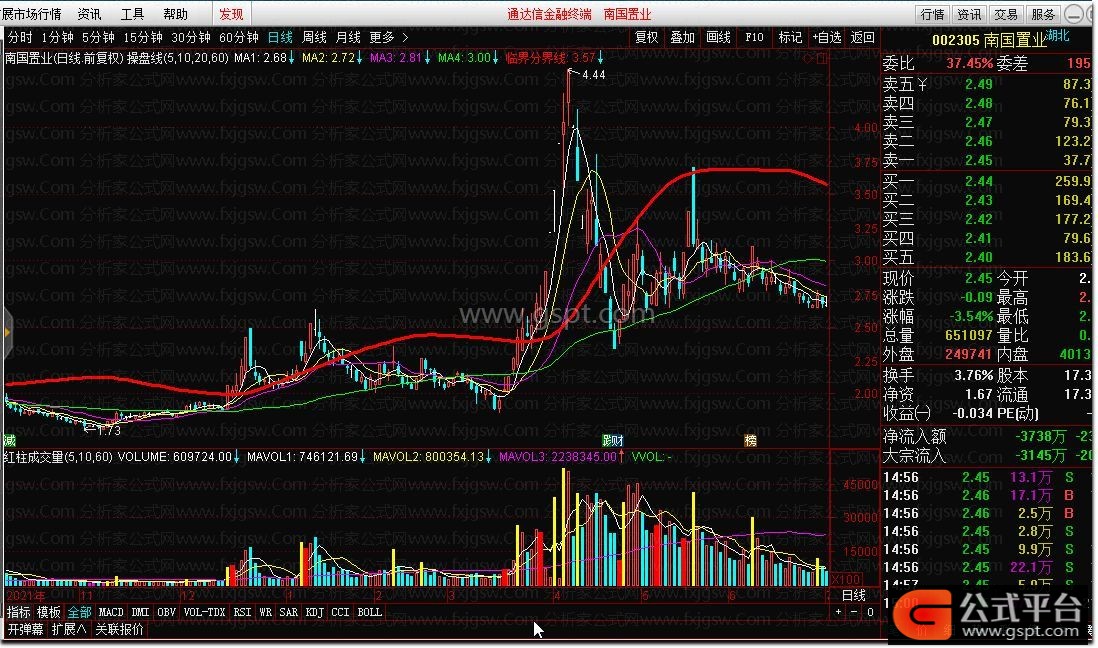Click the 返回 back button
Screen dimensions: 1098x648
(863, 37)
